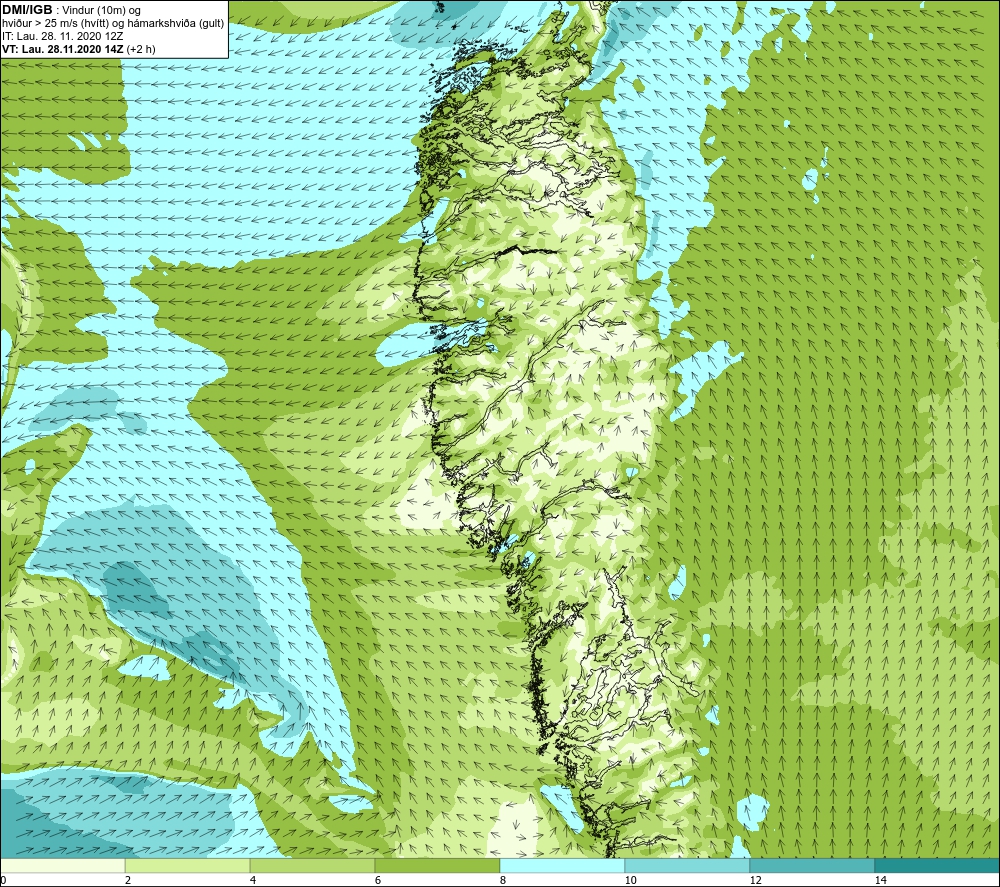Click the '(+2 h)' forecast offset text
Viewport: 1000px width, 887px height.
pyautogui.click(x=141, y=49)
